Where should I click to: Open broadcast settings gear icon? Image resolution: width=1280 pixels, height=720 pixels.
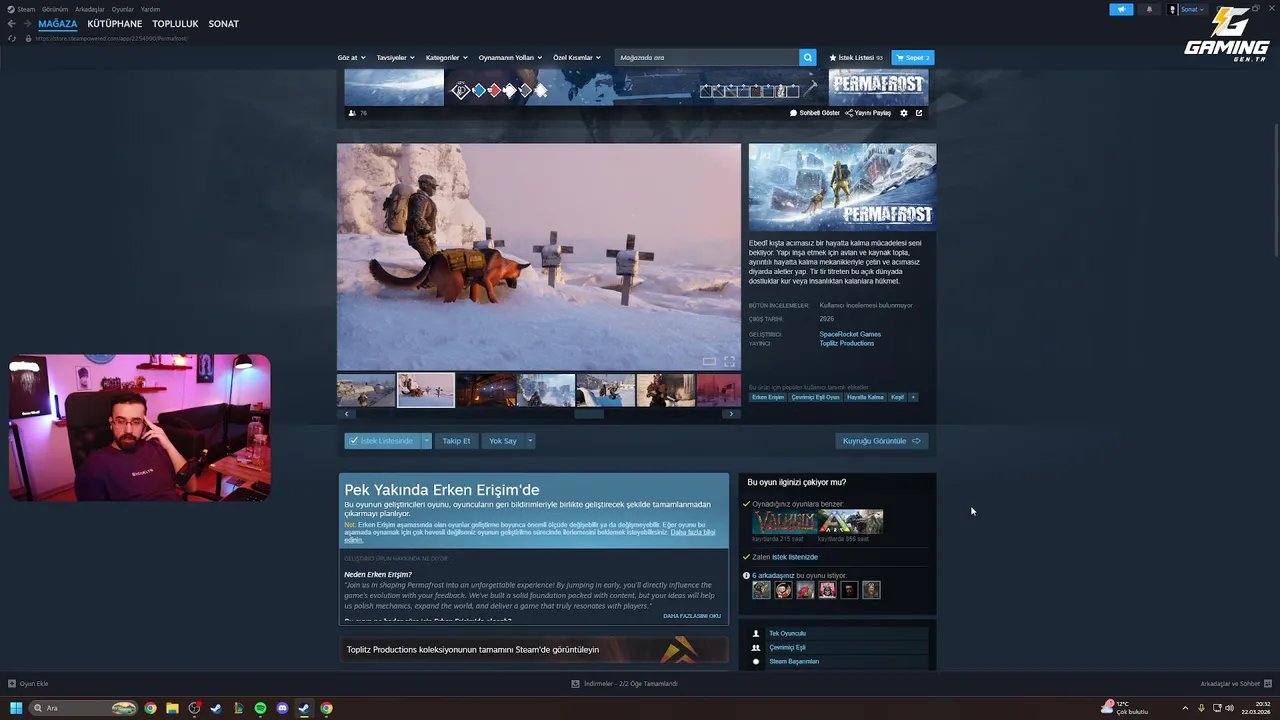coord(904,113)
